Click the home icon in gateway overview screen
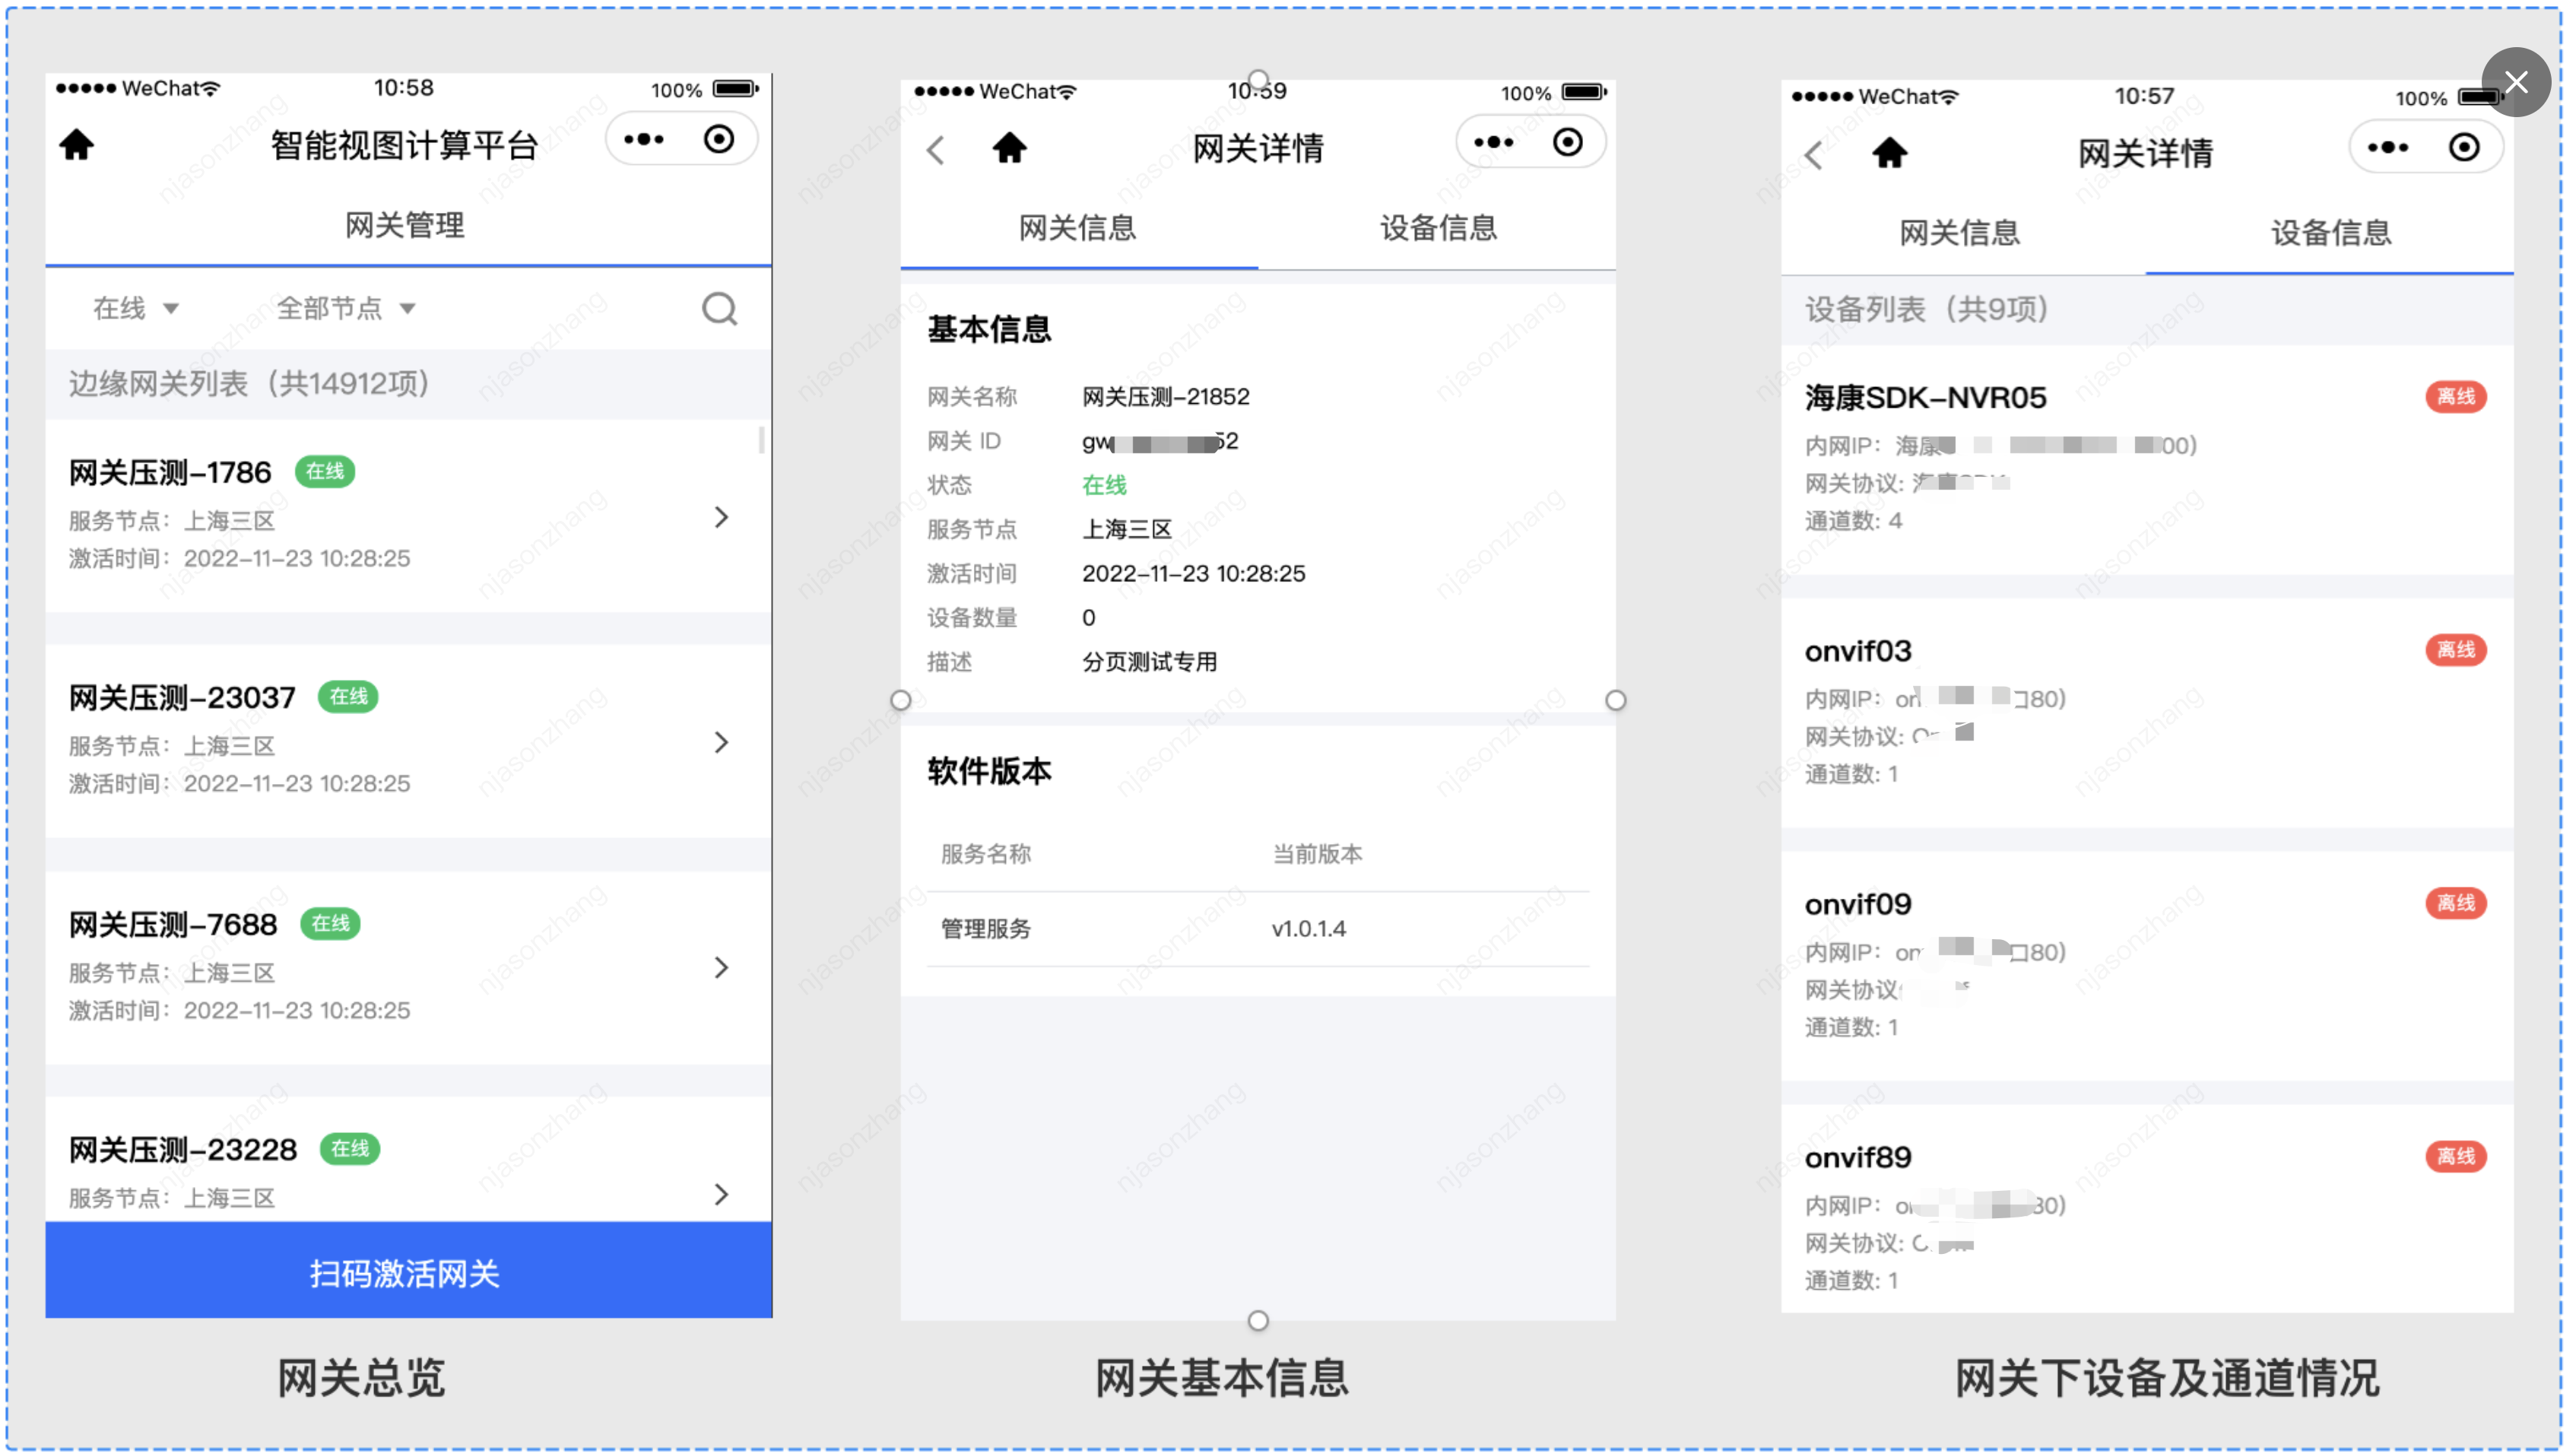The width and height of the screenshot is (2576, 1454). (77, 145)
